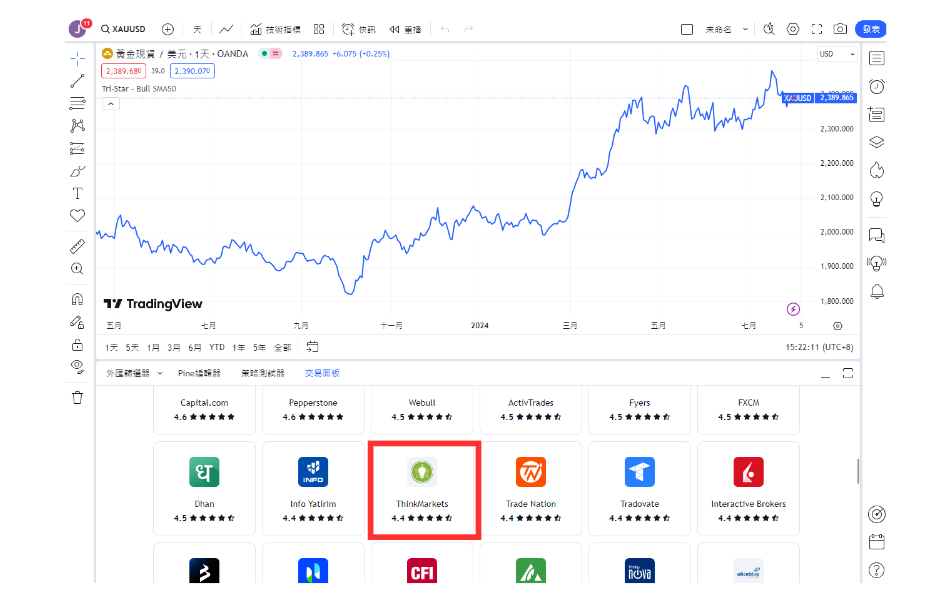Open the line chart style selector
The image size is (952, 602).
click(226, 29)
